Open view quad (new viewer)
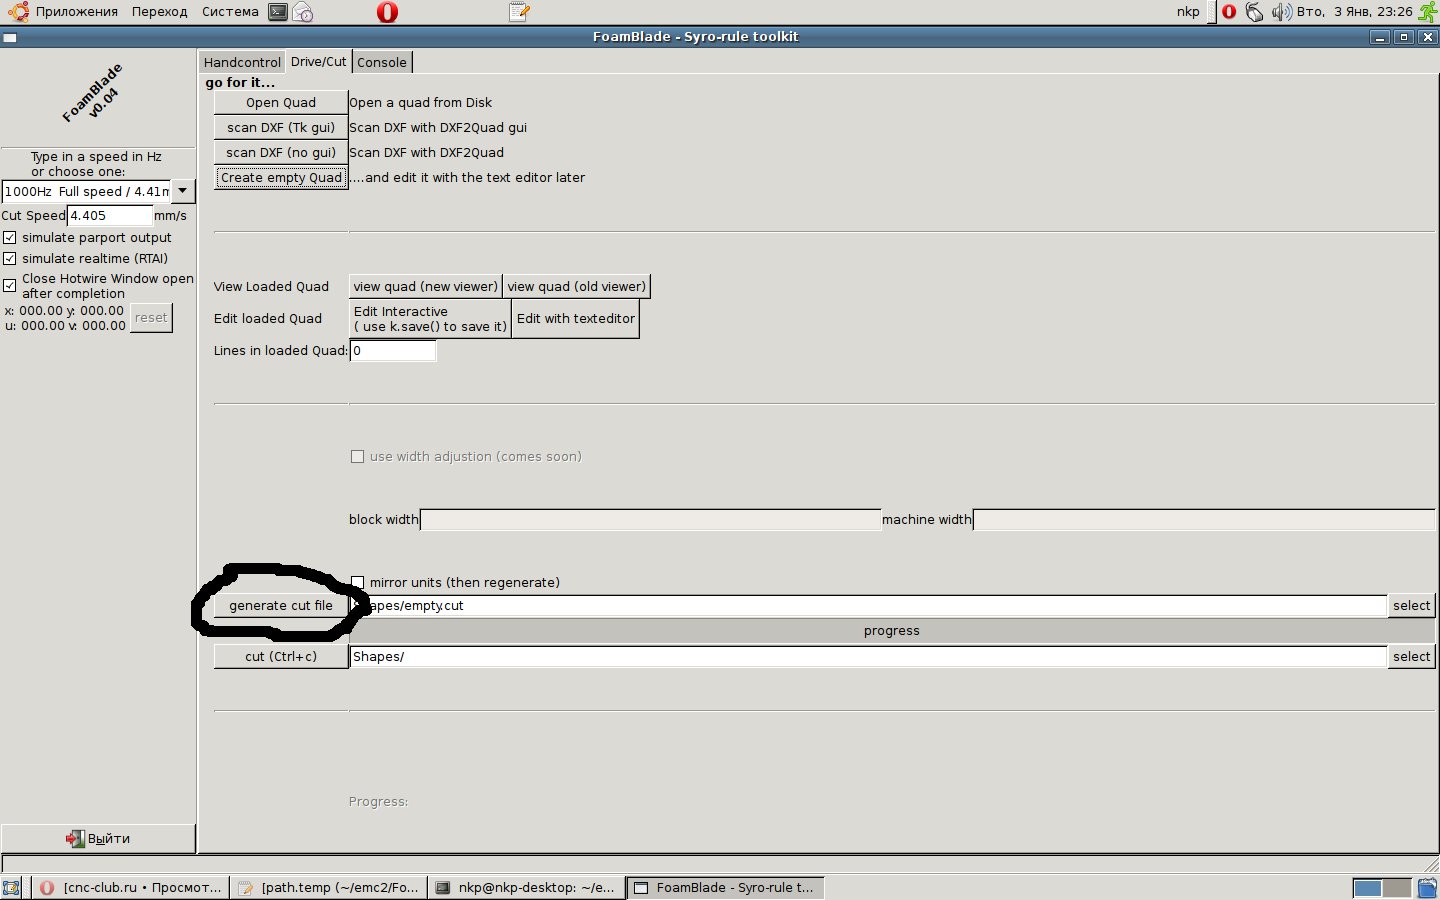This screenshot has height=900, width=1440. click(x=426, y=286)
